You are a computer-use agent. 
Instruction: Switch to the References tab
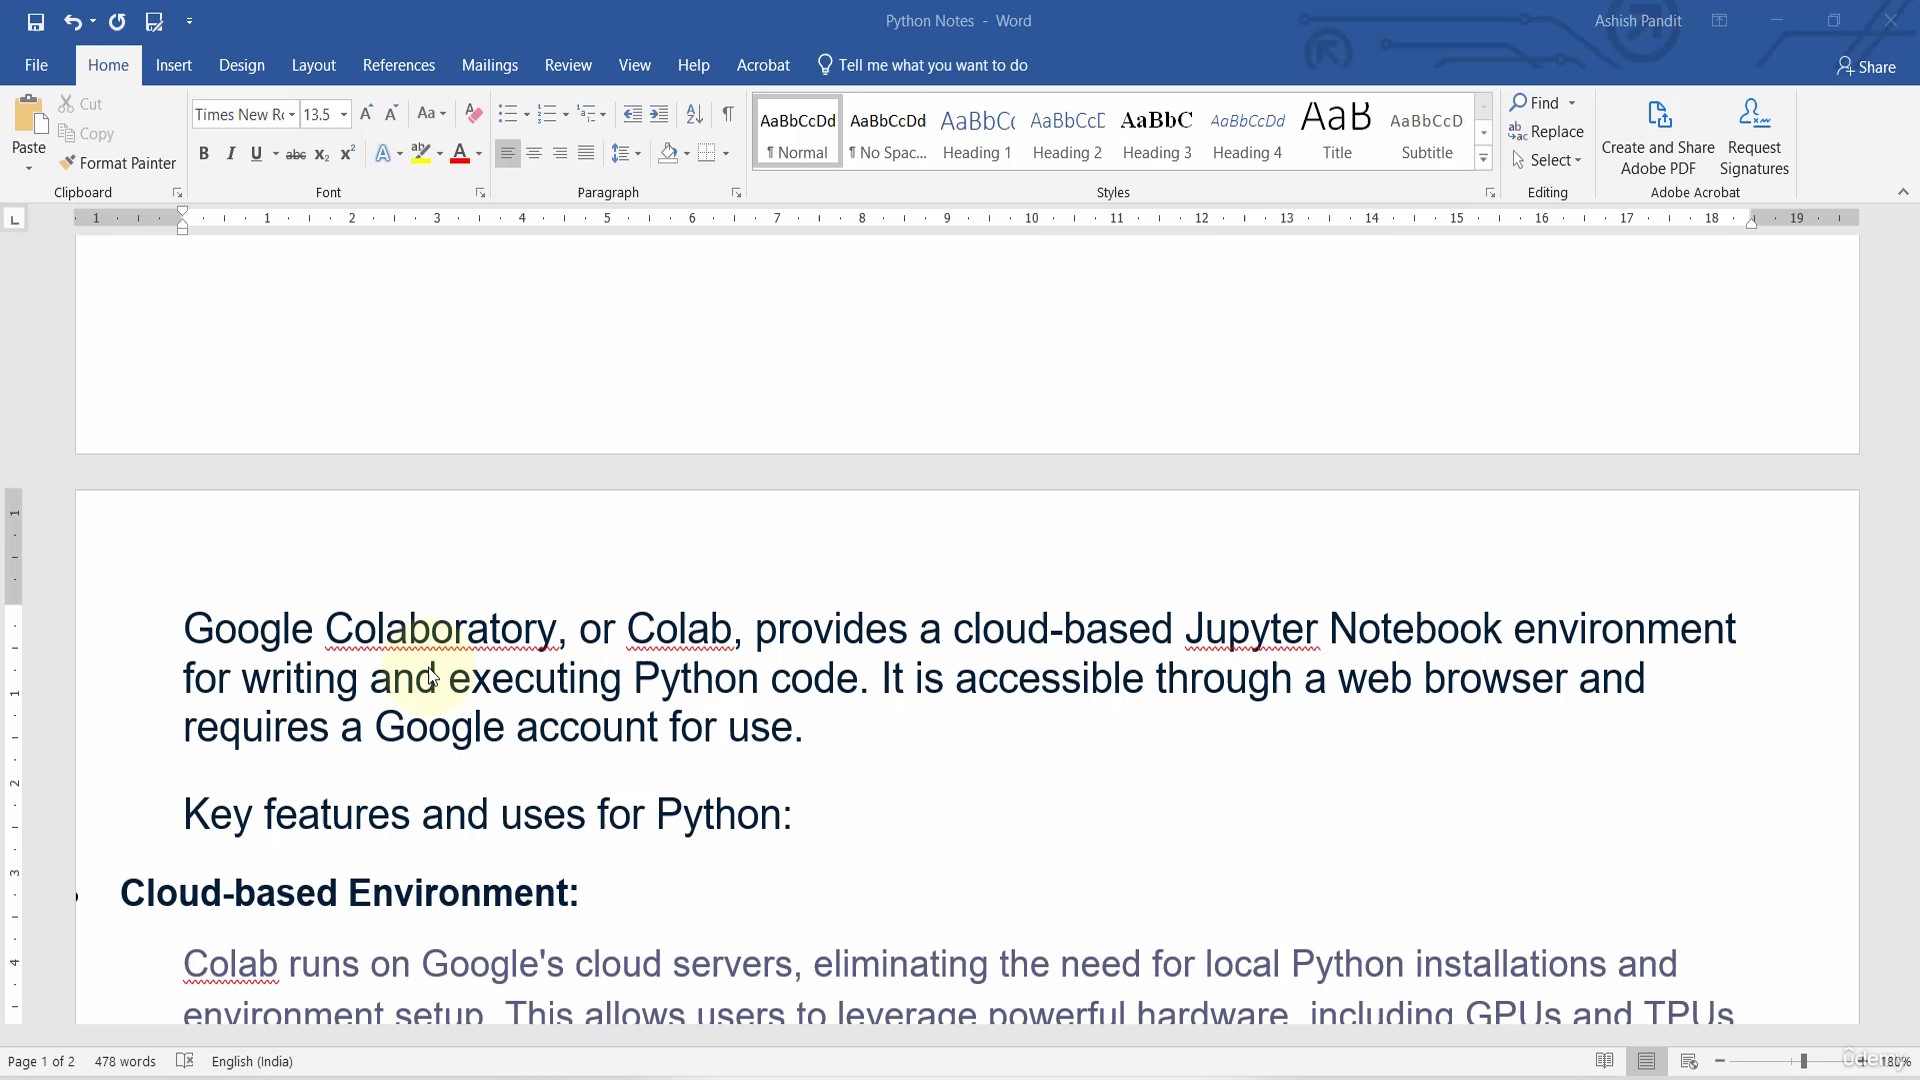(x=399, y=65)
